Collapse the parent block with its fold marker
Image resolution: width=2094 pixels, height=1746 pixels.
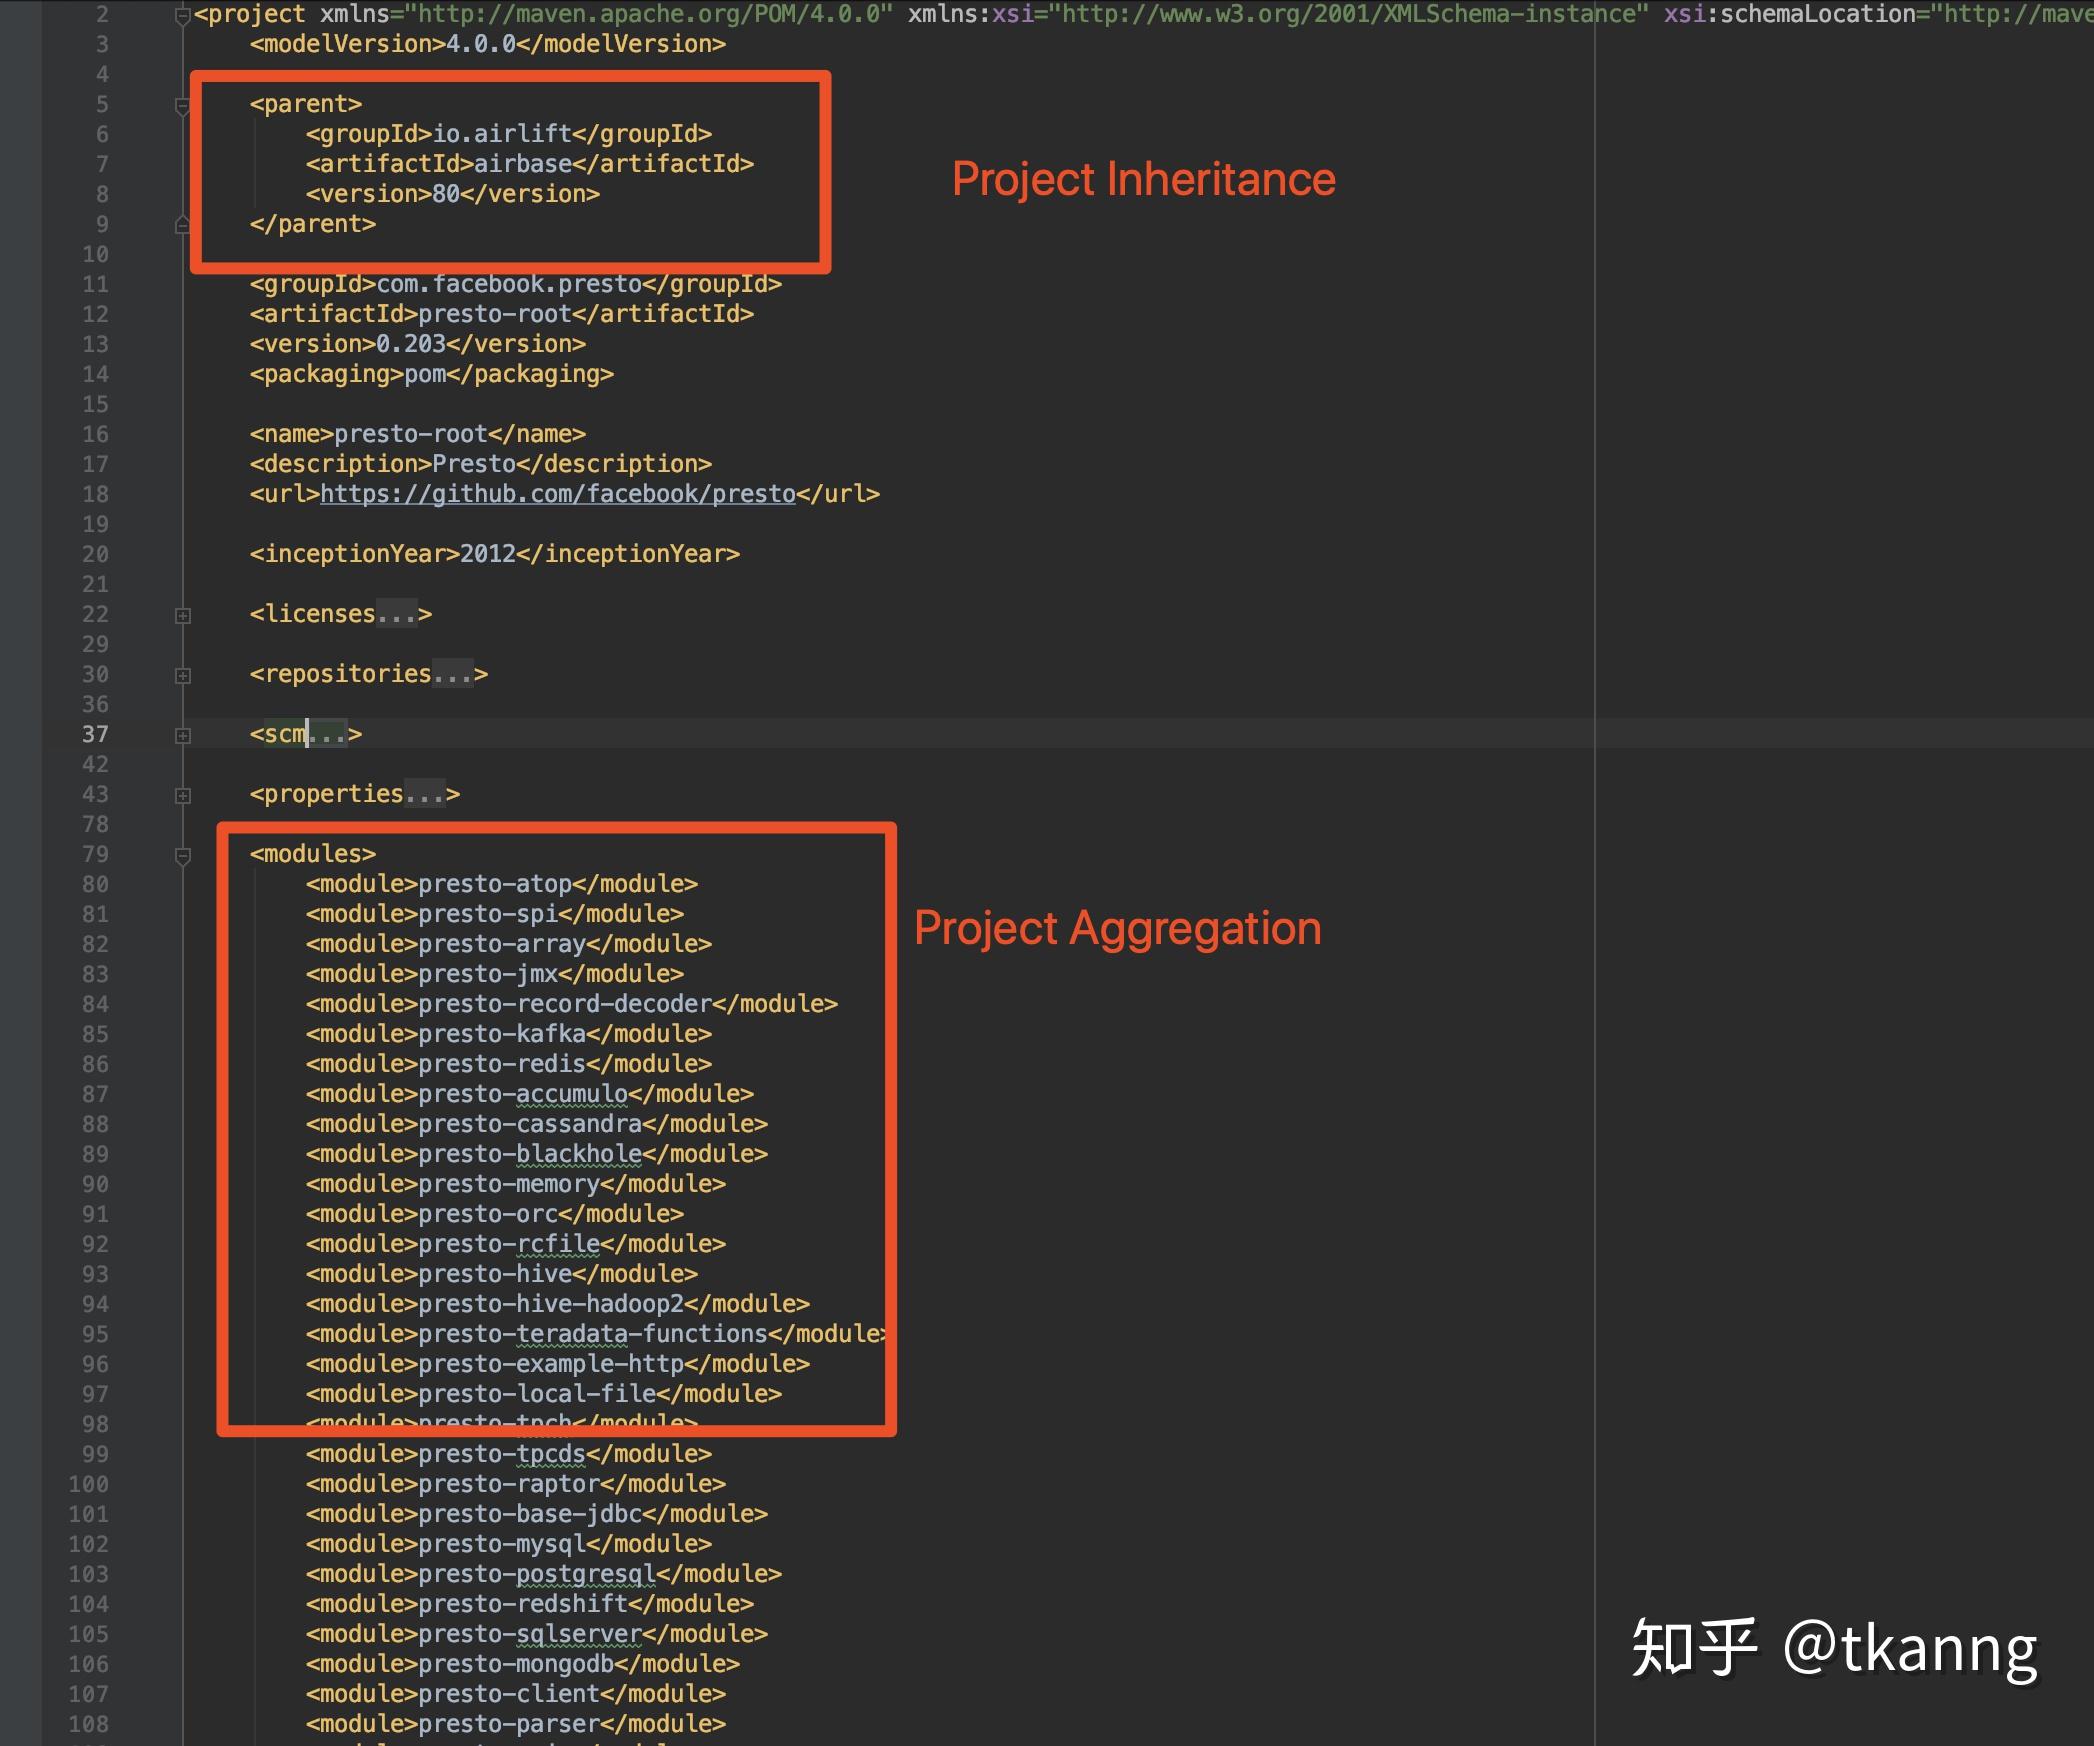[x=183, y=106]
